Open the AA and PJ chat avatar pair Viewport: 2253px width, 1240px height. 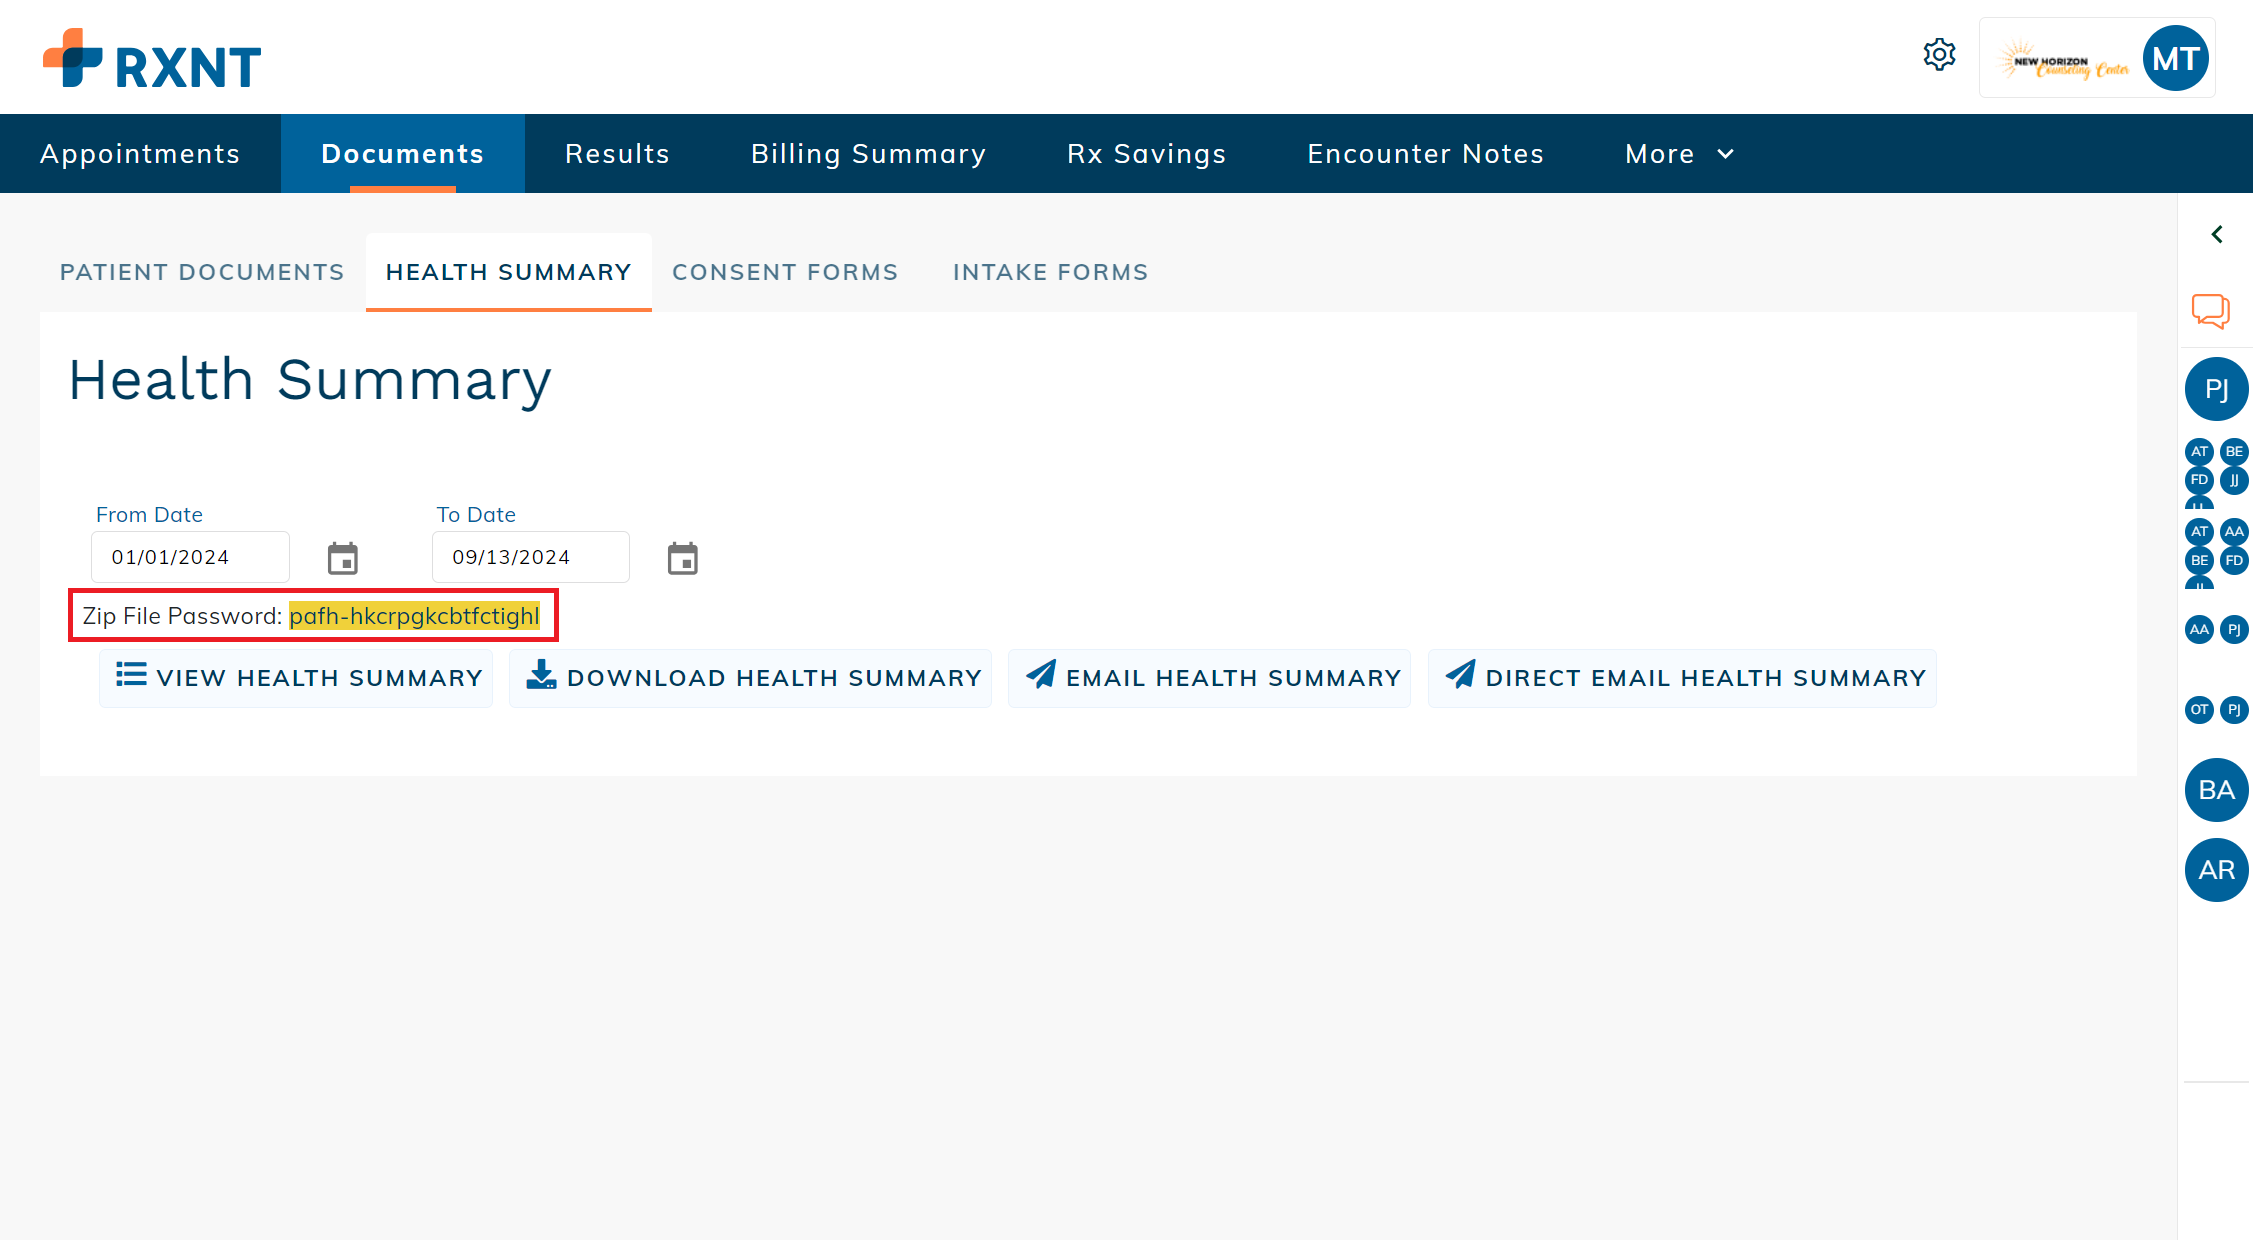tap(2216, 629)
